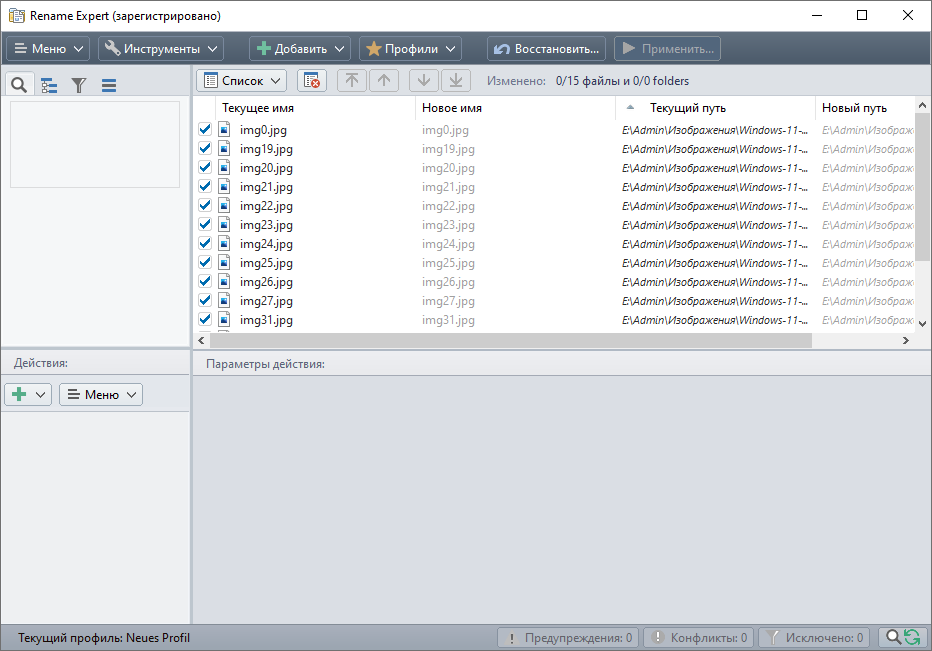Activate the search magnifier in the left panel

pyautogui.click(x=18, y=84)
